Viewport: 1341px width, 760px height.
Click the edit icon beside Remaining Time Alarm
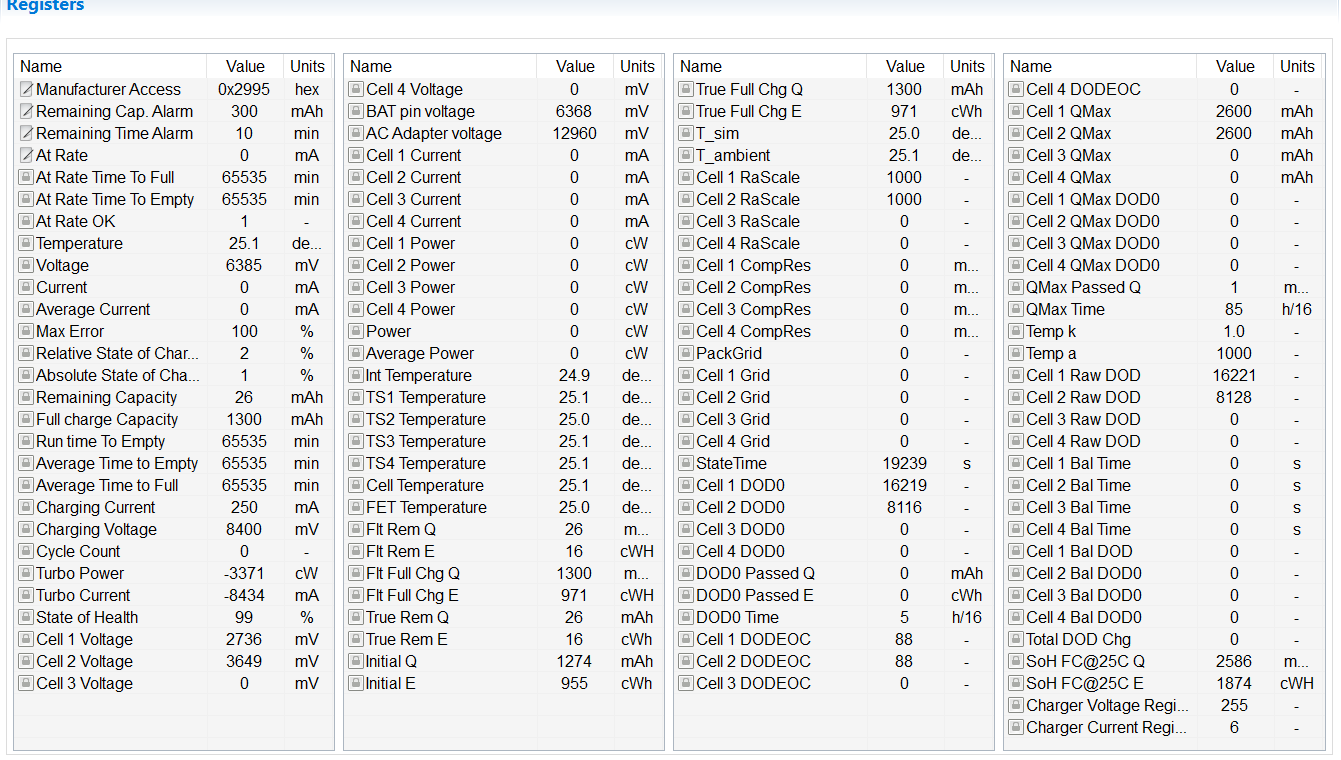click(x=26, y=134)
